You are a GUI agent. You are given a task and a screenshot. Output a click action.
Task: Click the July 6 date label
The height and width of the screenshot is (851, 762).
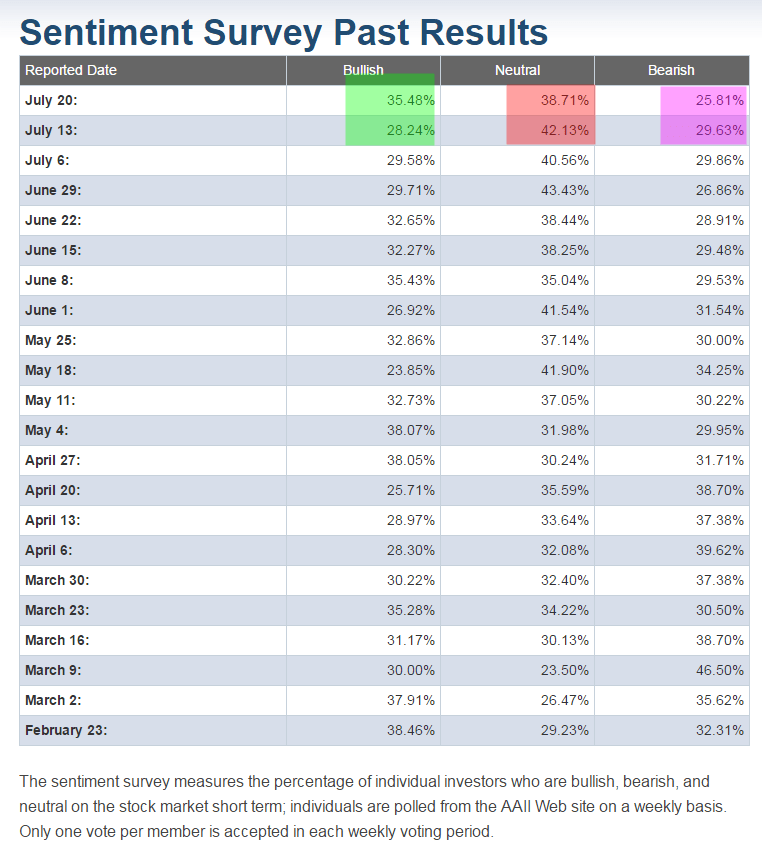click(47, 161)
